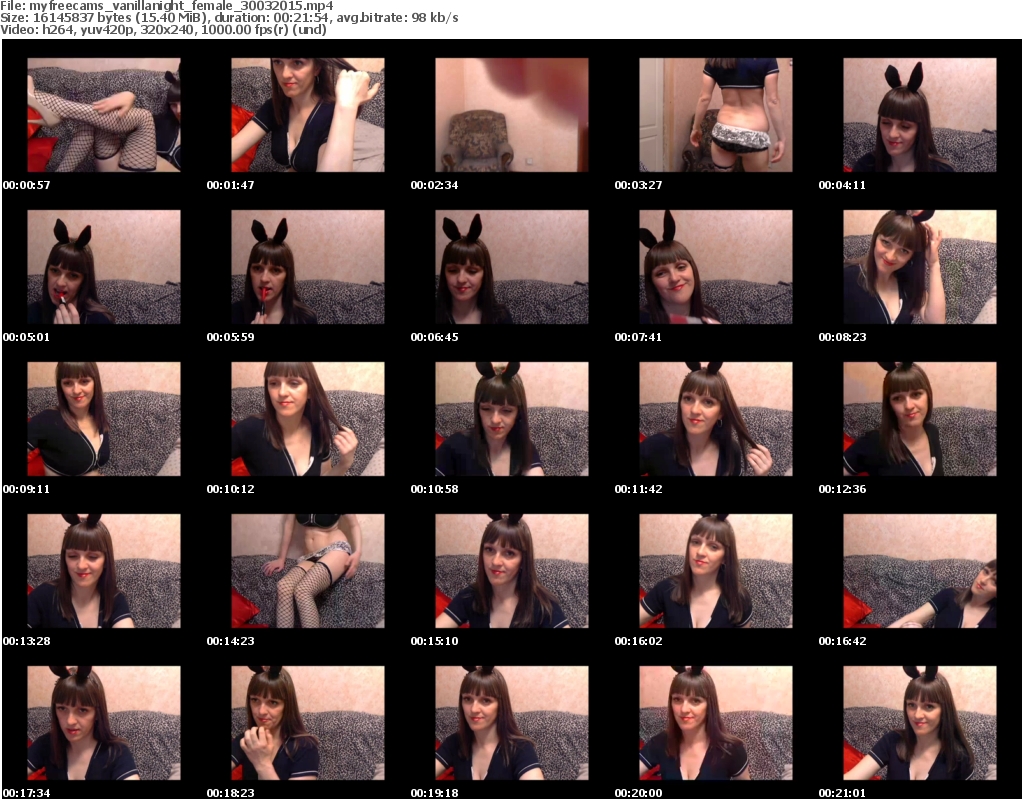Screen dimensions: 1024x799
Task: Click the 00:19:18 timestamp label
Action: pyautogui.click(x=434, y=792)
